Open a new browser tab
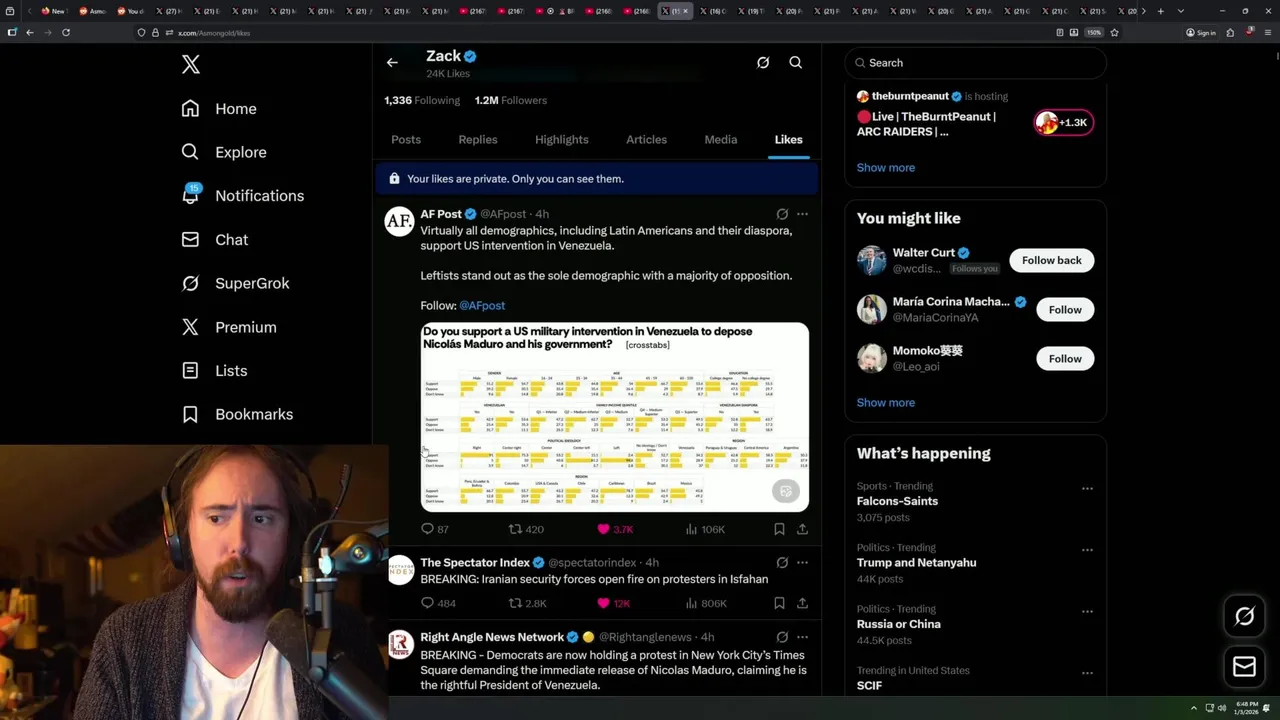Screen dimensions: 1280x720 [x=1160, y=11]
